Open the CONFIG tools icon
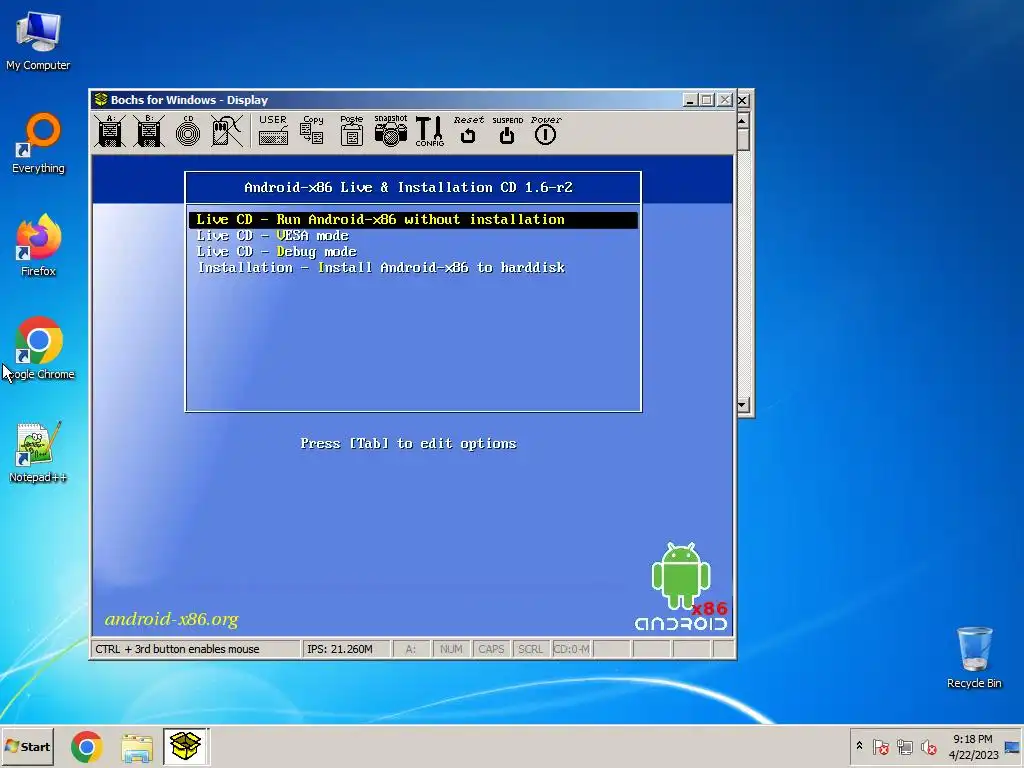Screen dimensions: 1024x768 429,131
